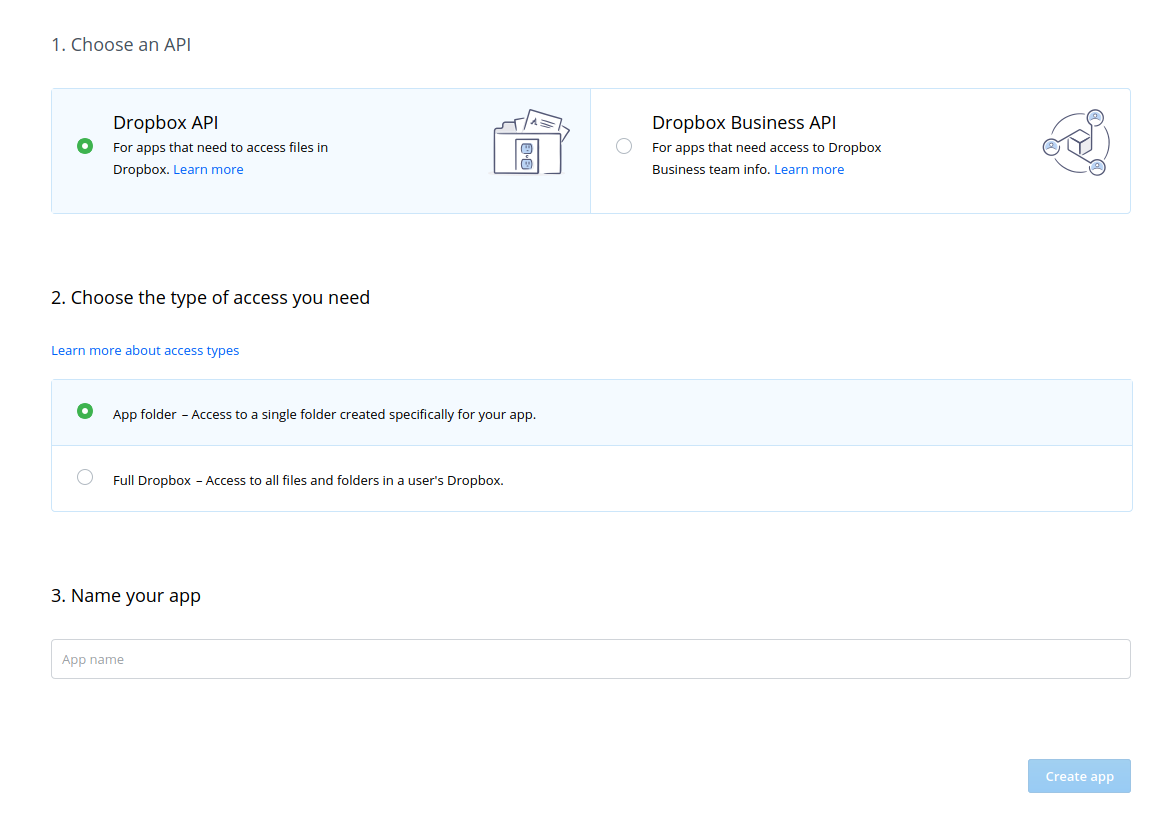Image resolution: width=1166 pixels, height=821 pixels.
Task: Click the '1. Choose an API' heading
Action: click(x=121, y=45)
